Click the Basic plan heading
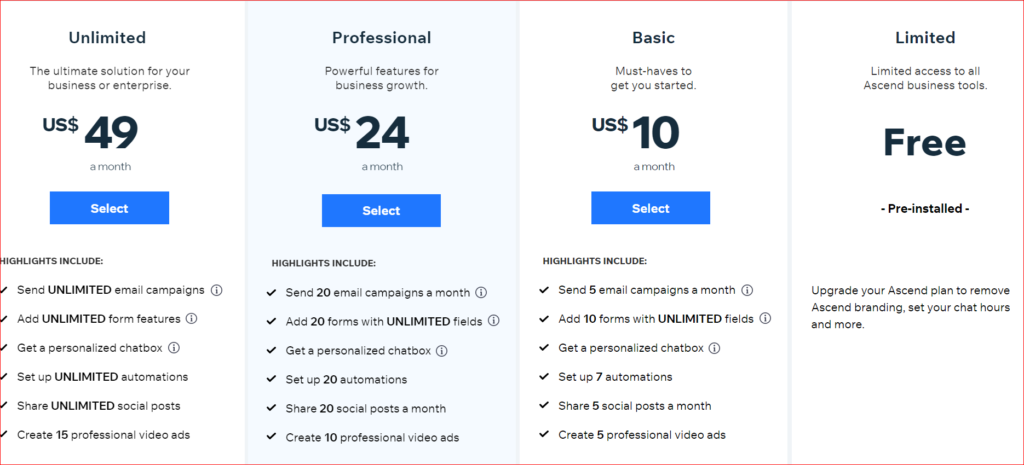This screenshot has height=465, width=1024. point(653,38)
